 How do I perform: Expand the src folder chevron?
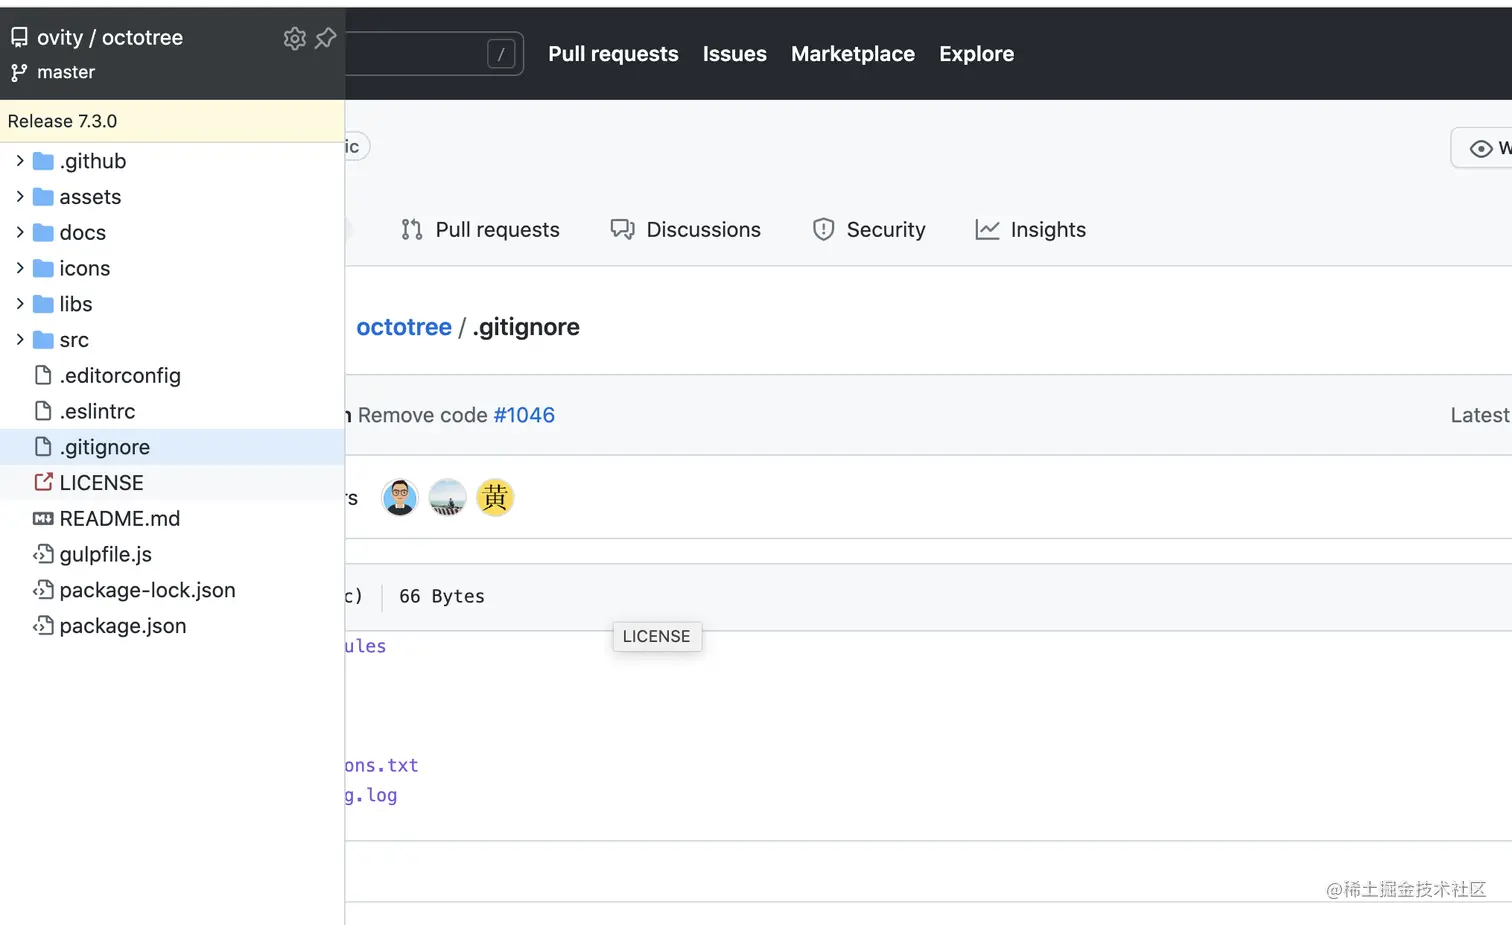(20, 339)
